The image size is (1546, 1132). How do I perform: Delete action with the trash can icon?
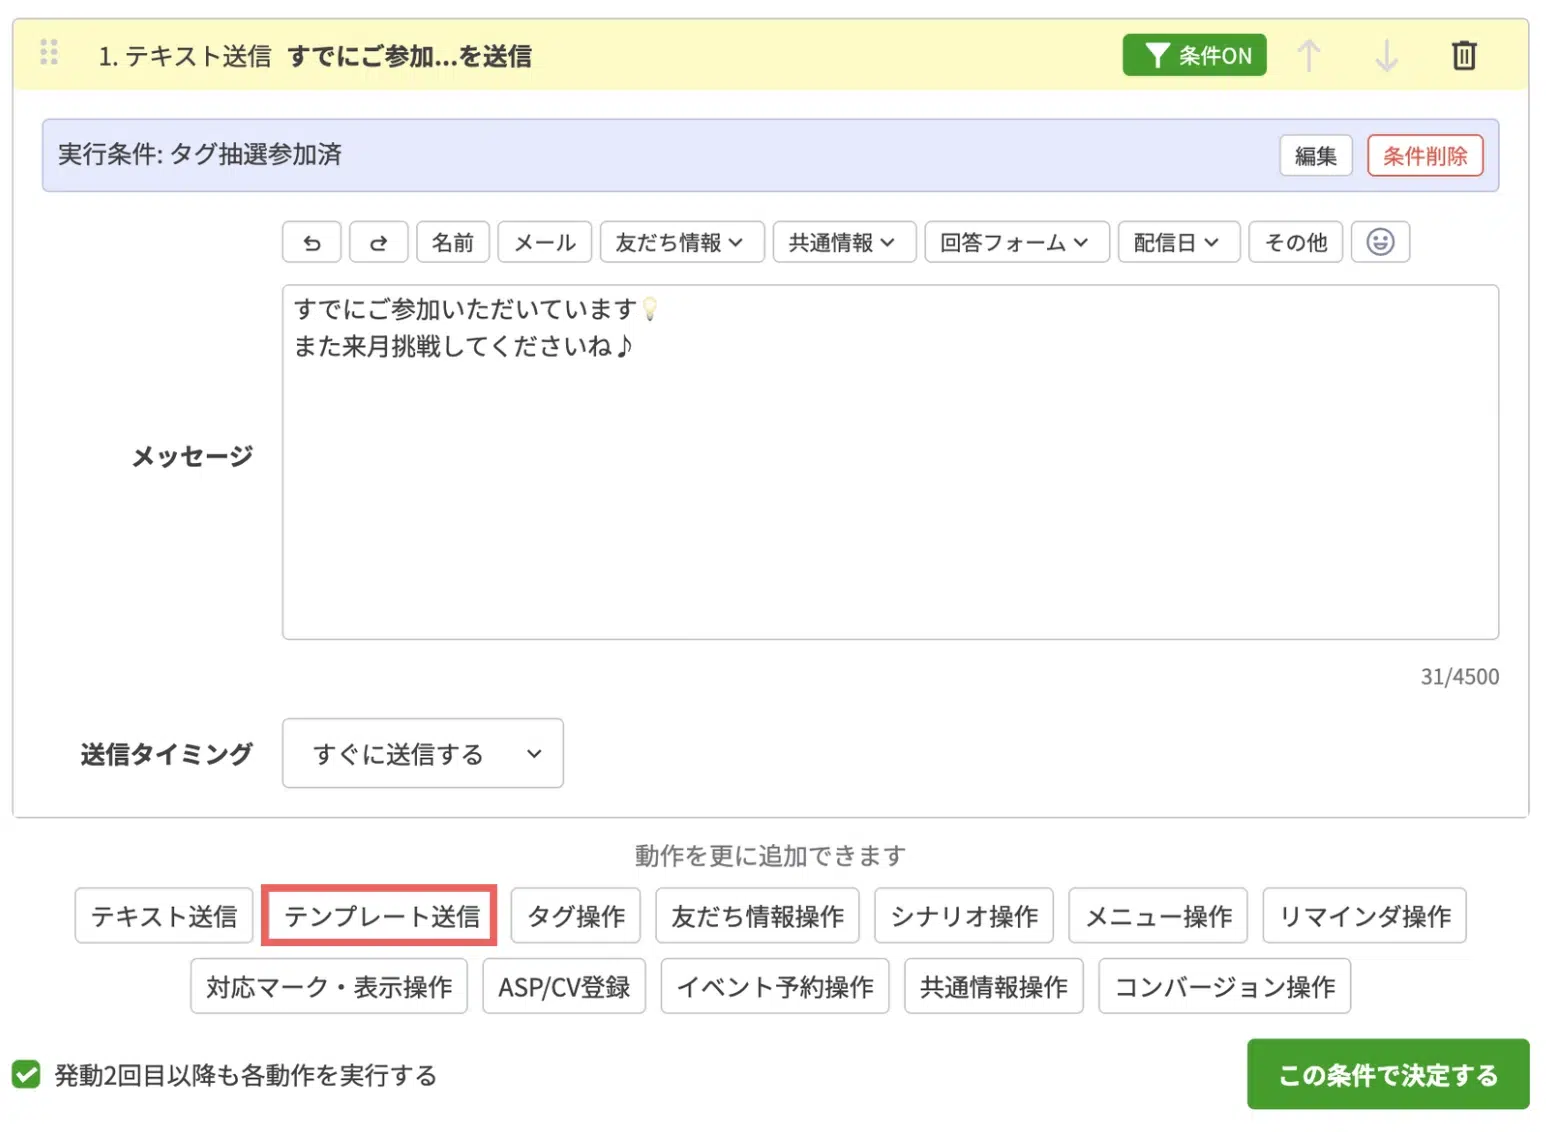pyautogui.click(x=1464, y=55)
